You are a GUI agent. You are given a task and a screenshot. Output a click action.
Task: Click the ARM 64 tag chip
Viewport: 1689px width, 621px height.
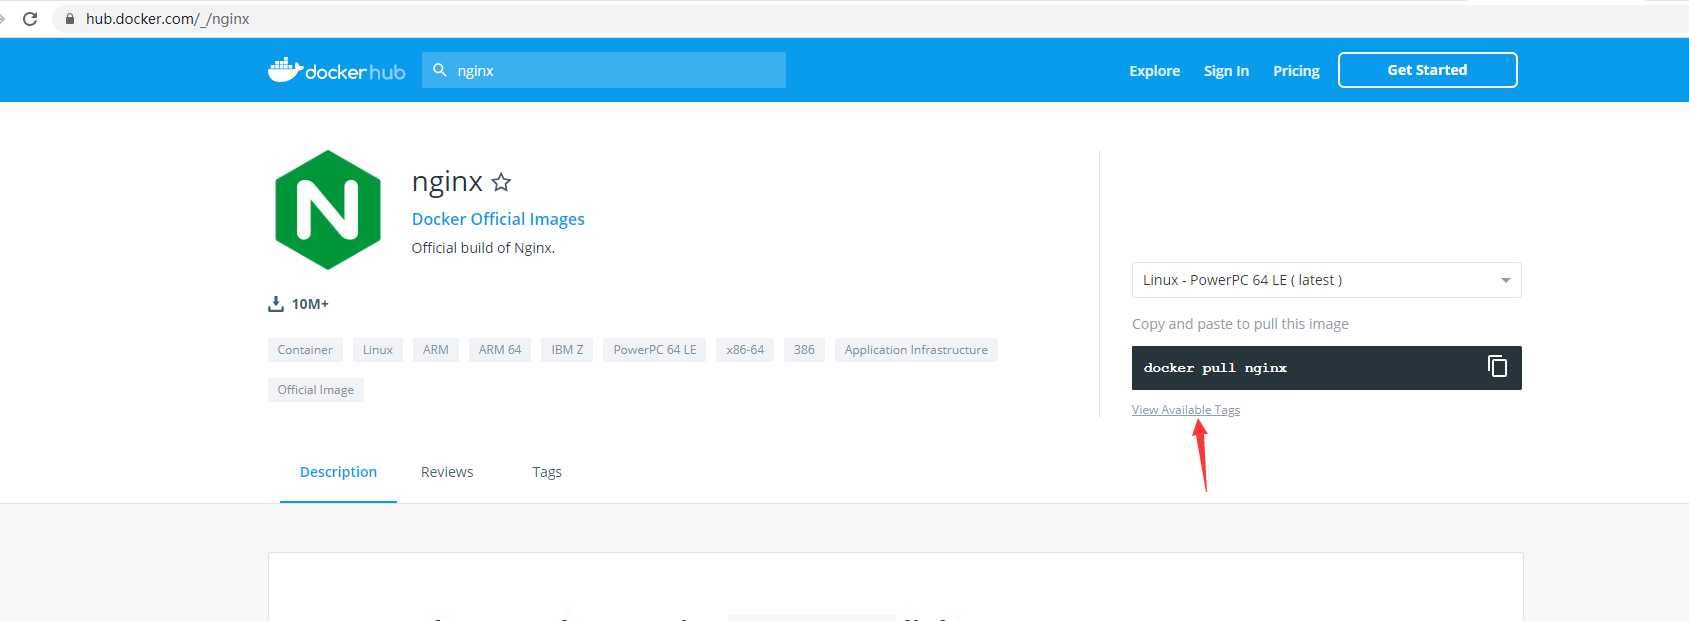[x=500, y=350]
